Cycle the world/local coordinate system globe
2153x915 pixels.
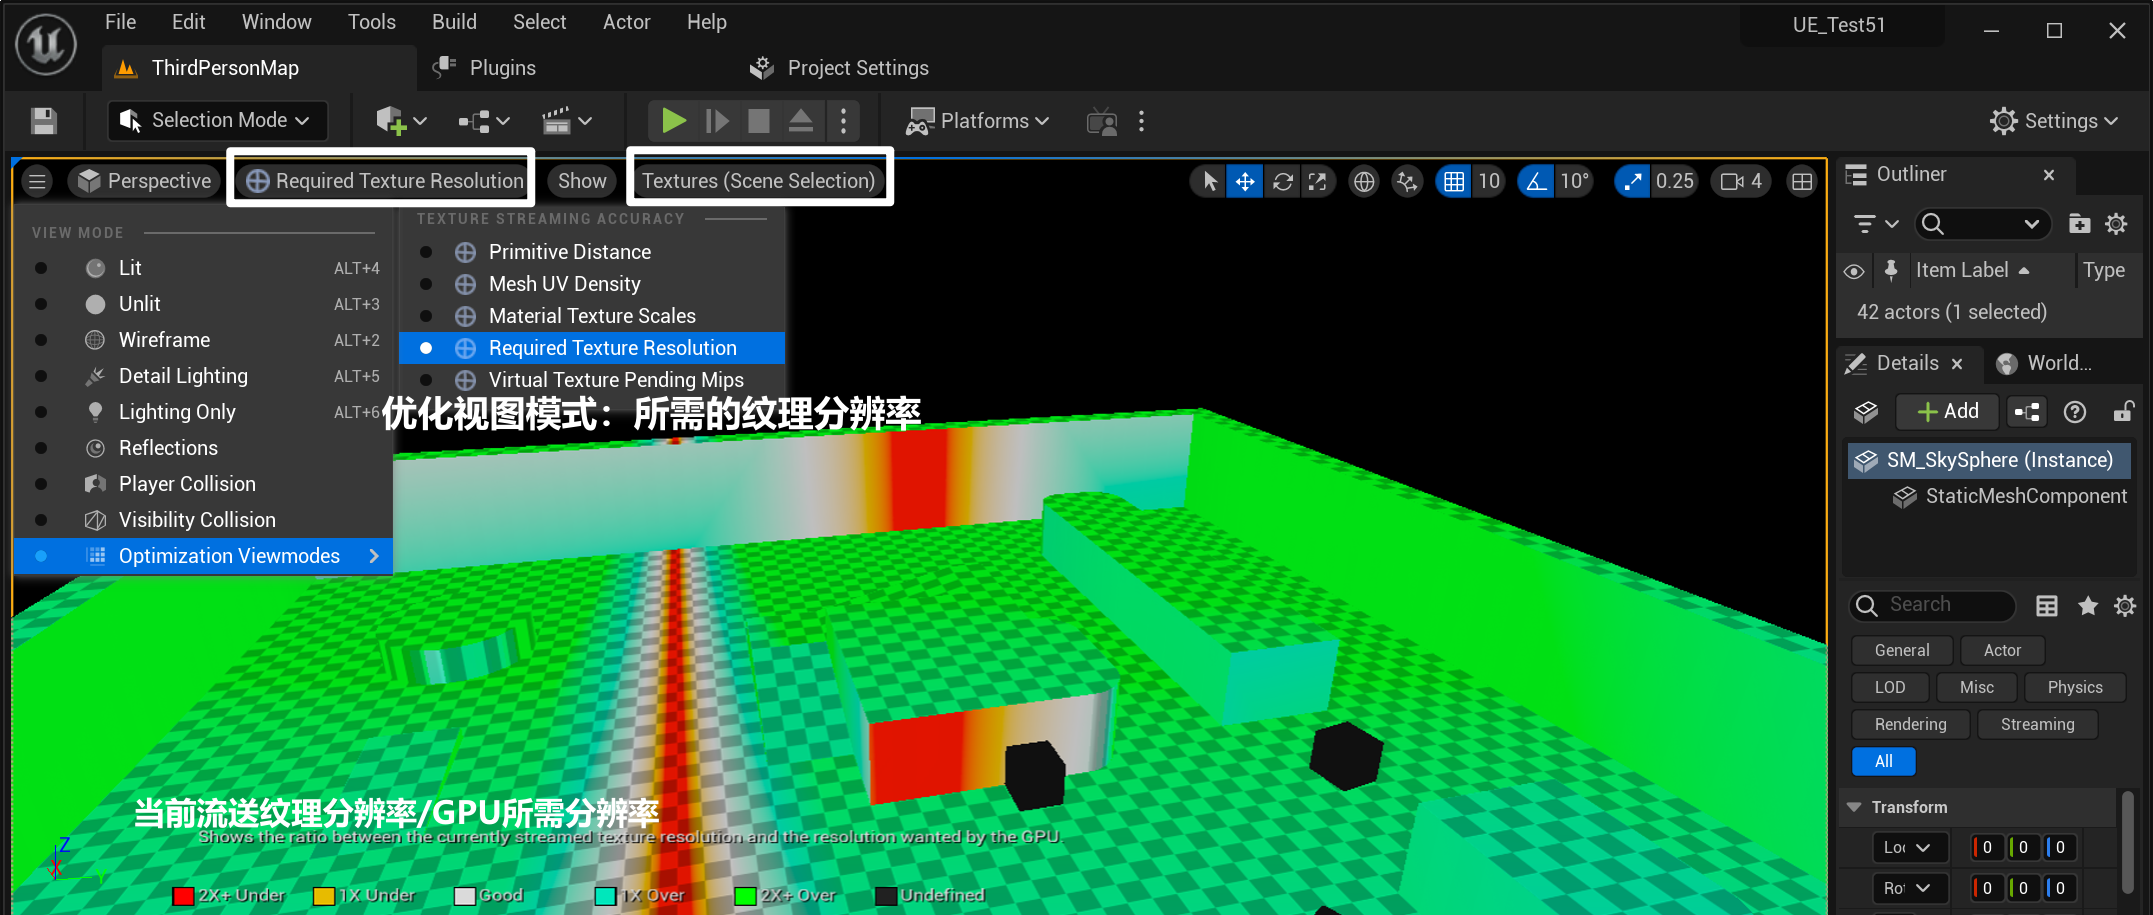pos(1364,181)
